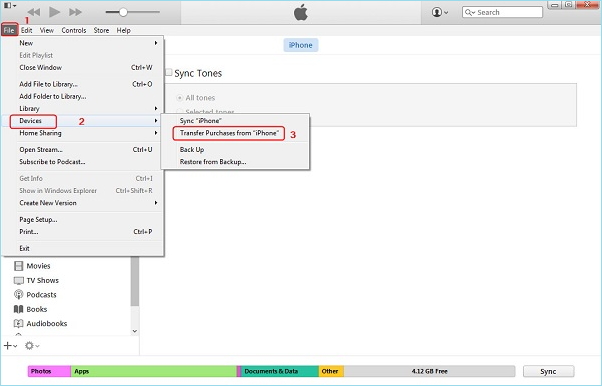This screenshot has height=386, width=602.
Task: Click the Sync button
Action: click(548, 371)
